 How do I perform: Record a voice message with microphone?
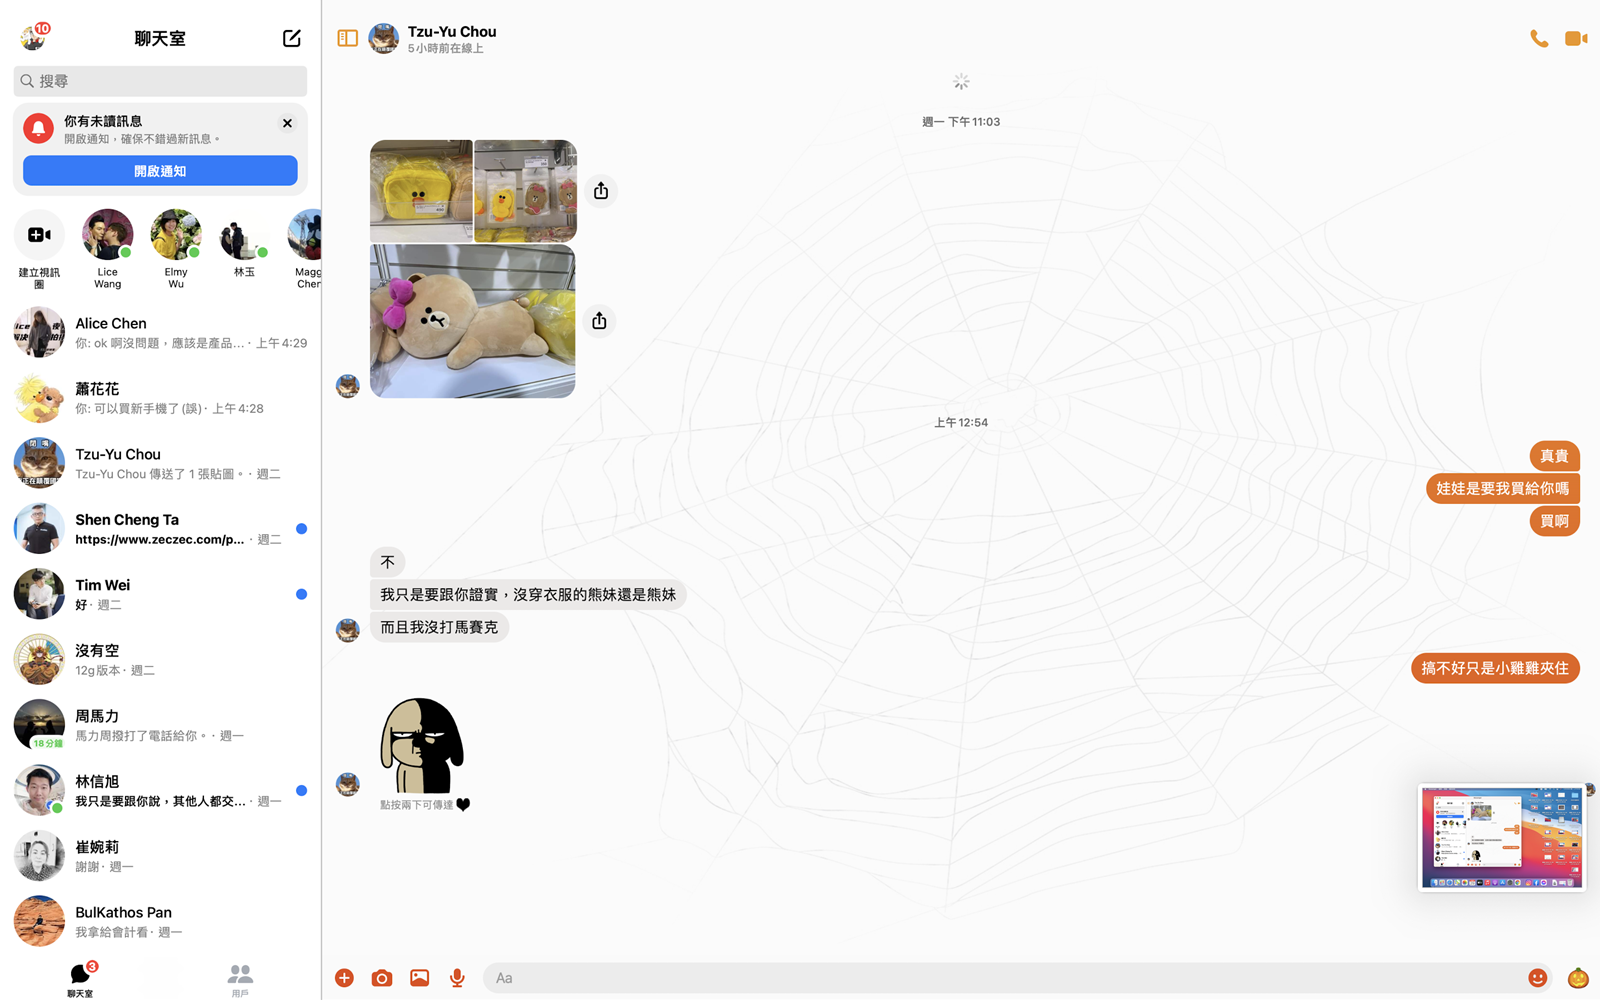click(457, 978)
